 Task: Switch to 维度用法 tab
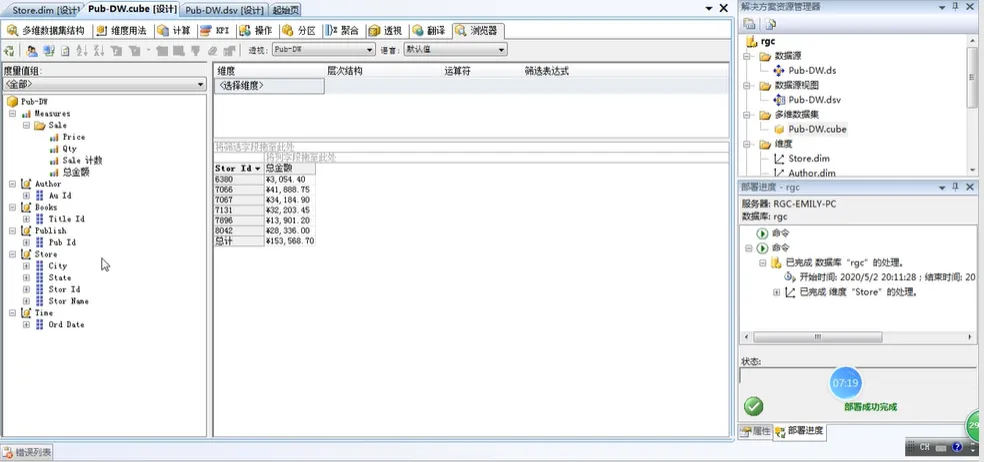(x=122, y=30)
